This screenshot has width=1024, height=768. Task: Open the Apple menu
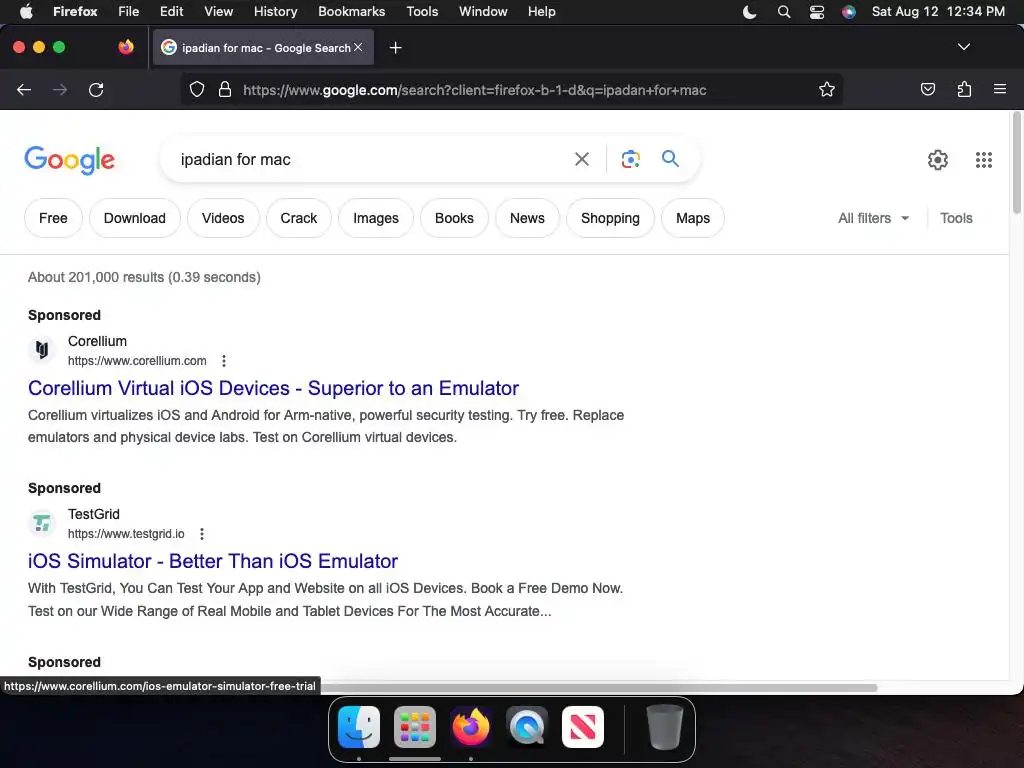click(x=25, y=11)
